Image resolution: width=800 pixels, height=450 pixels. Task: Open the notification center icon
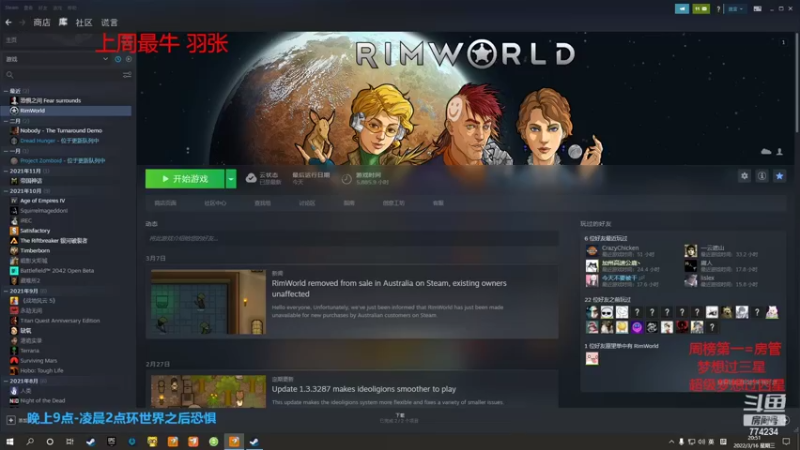tap(786, 442)
